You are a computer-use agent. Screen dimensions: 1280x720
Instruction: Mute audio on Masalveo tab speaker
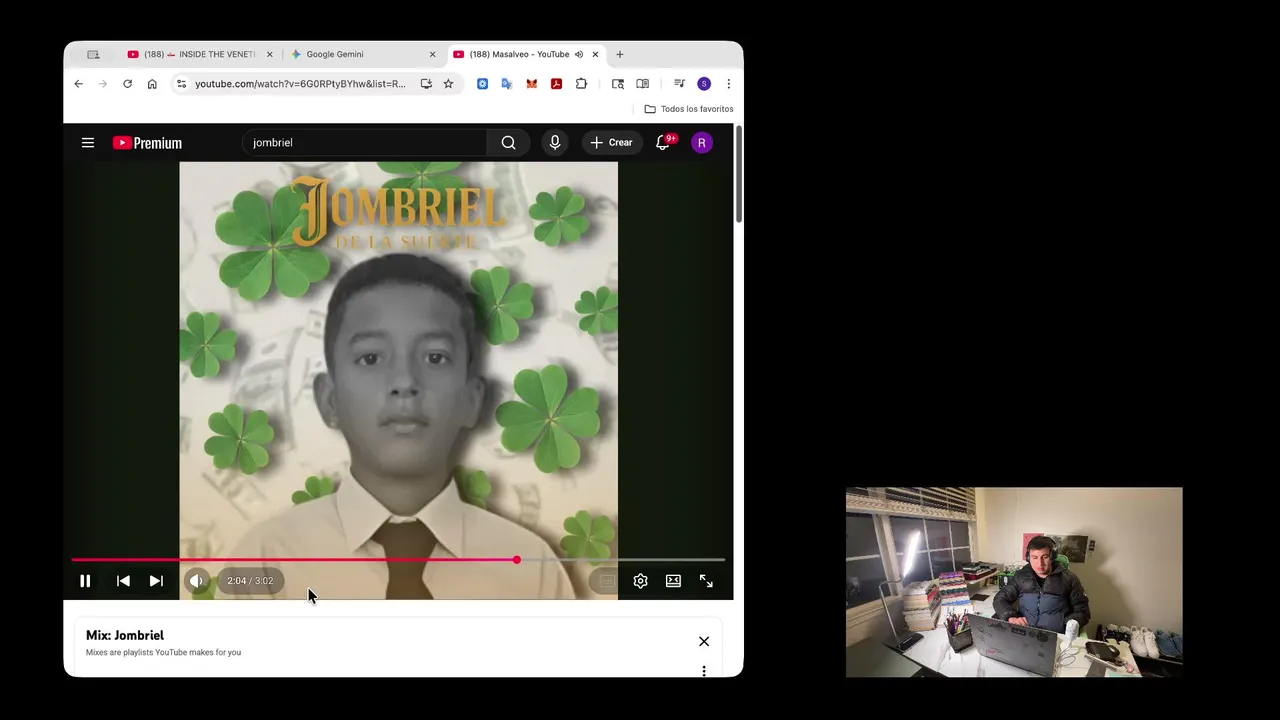click(578, 54)
